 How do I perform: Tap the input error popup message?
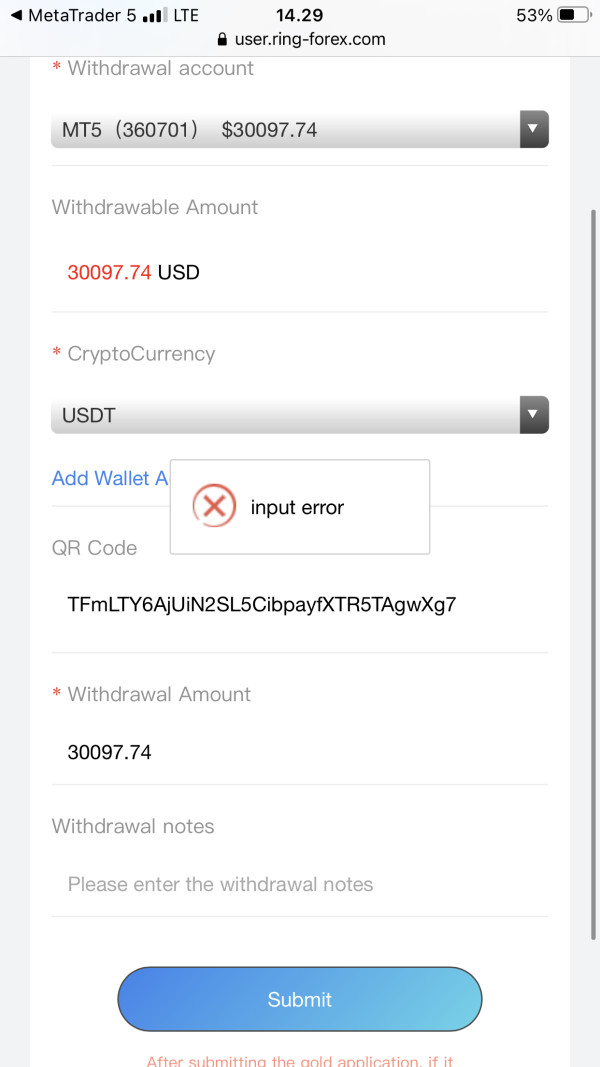coord(297,508)
